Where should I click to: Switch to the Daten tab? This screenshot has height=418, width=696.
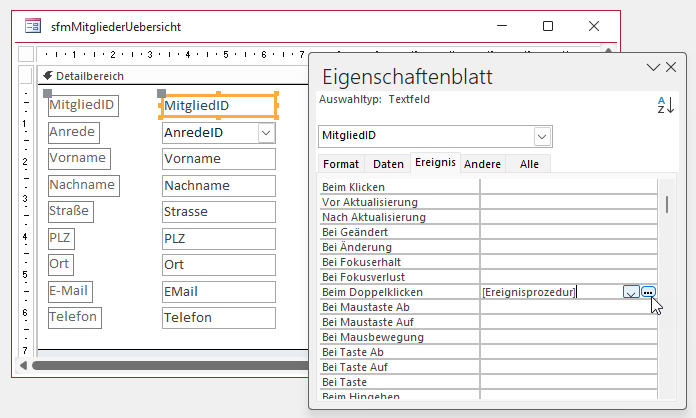pos(388,164)
